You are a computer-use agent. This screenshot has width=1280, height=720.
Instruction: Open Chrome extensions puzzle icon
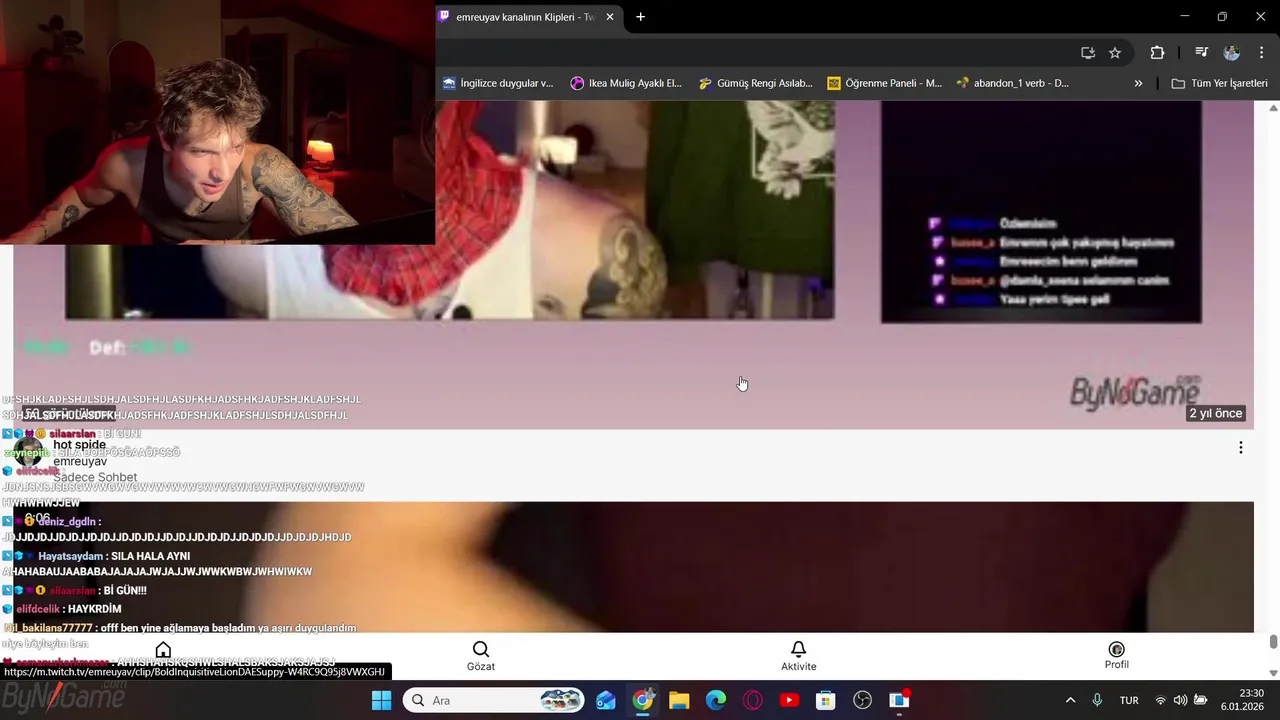click(x=1157, y=53)
